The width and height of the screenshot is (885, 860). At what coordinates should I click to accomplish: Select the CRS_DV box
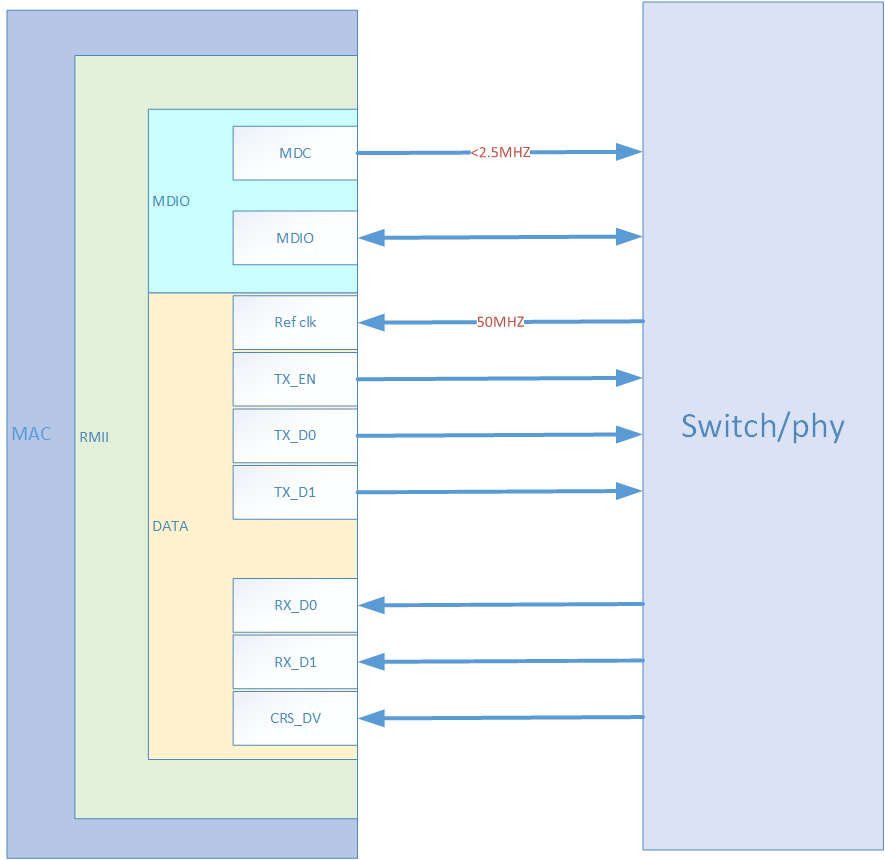click(295, 718)
